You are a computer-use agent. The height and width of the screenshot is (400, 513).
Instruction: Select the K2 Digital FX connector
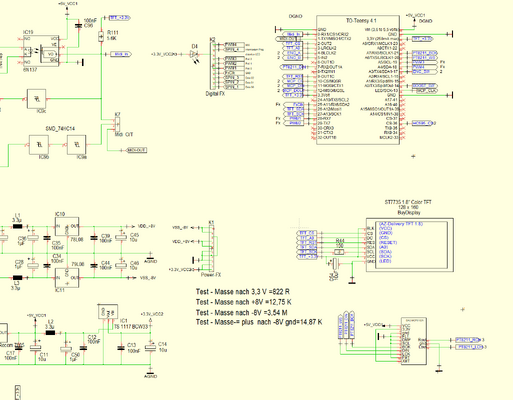point(212,66)
